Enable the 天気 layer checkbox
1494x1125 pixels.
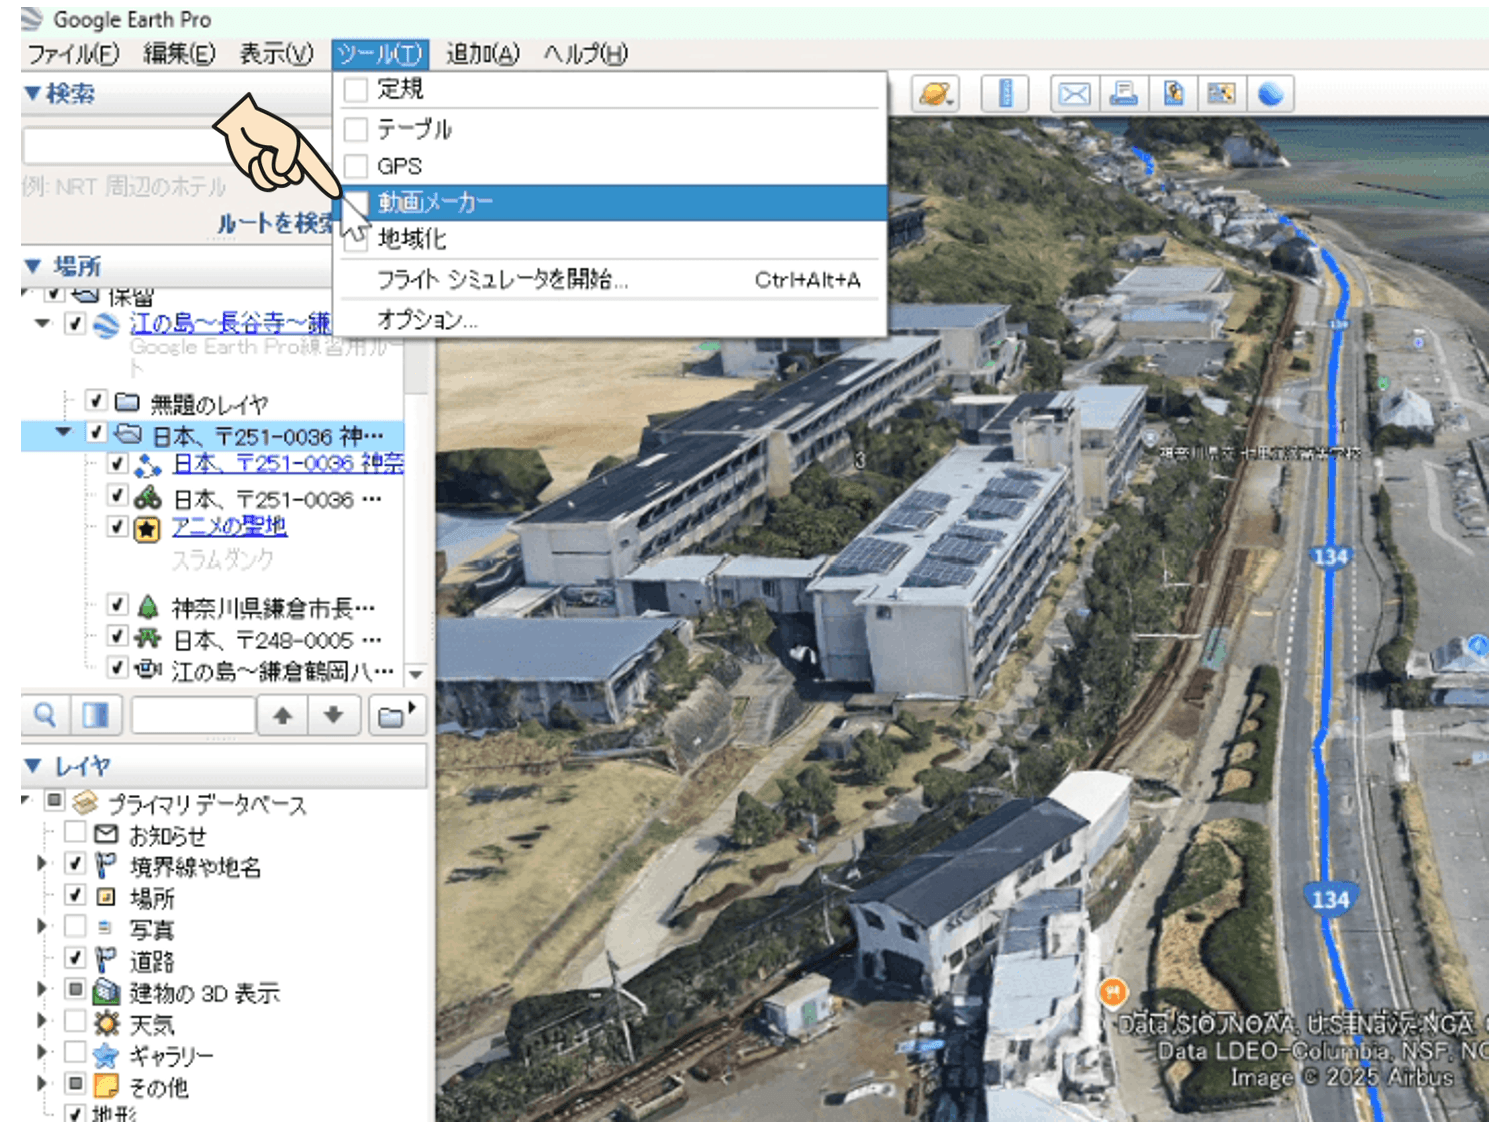pyautogui.click(x=75, y=1021)
